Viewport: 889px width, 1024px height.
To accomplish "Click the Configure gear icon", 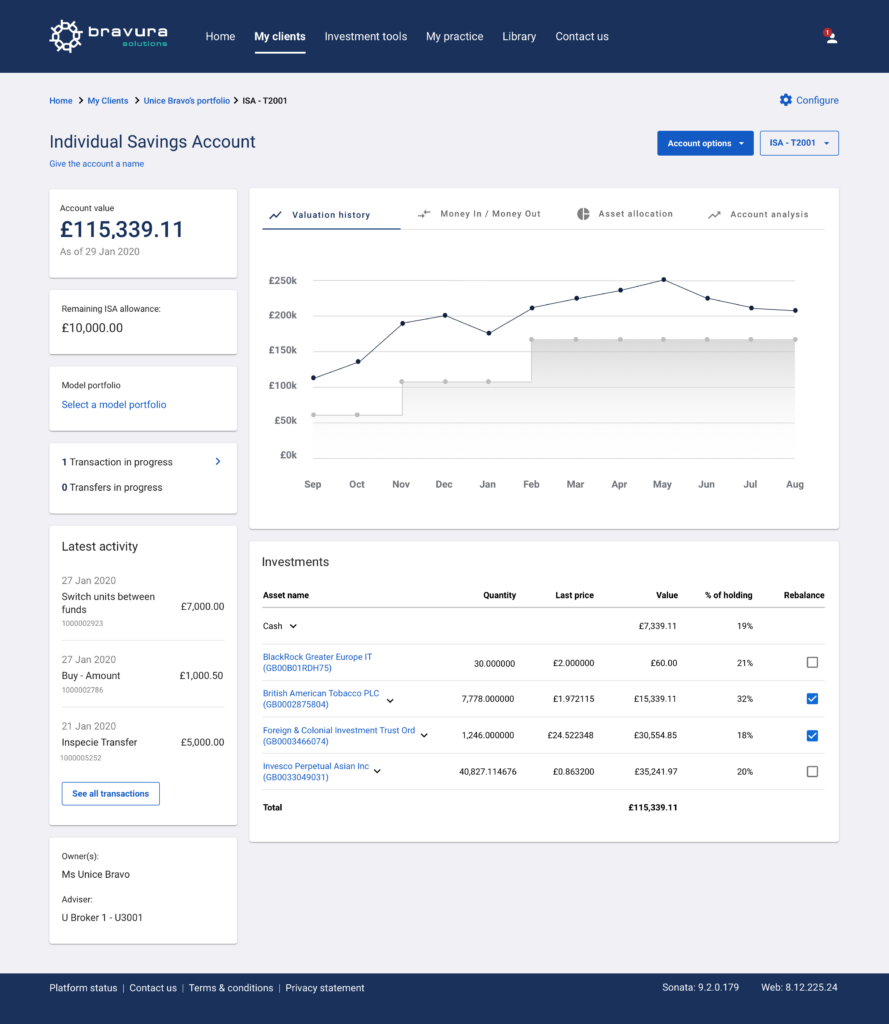I will click(785, 100).
